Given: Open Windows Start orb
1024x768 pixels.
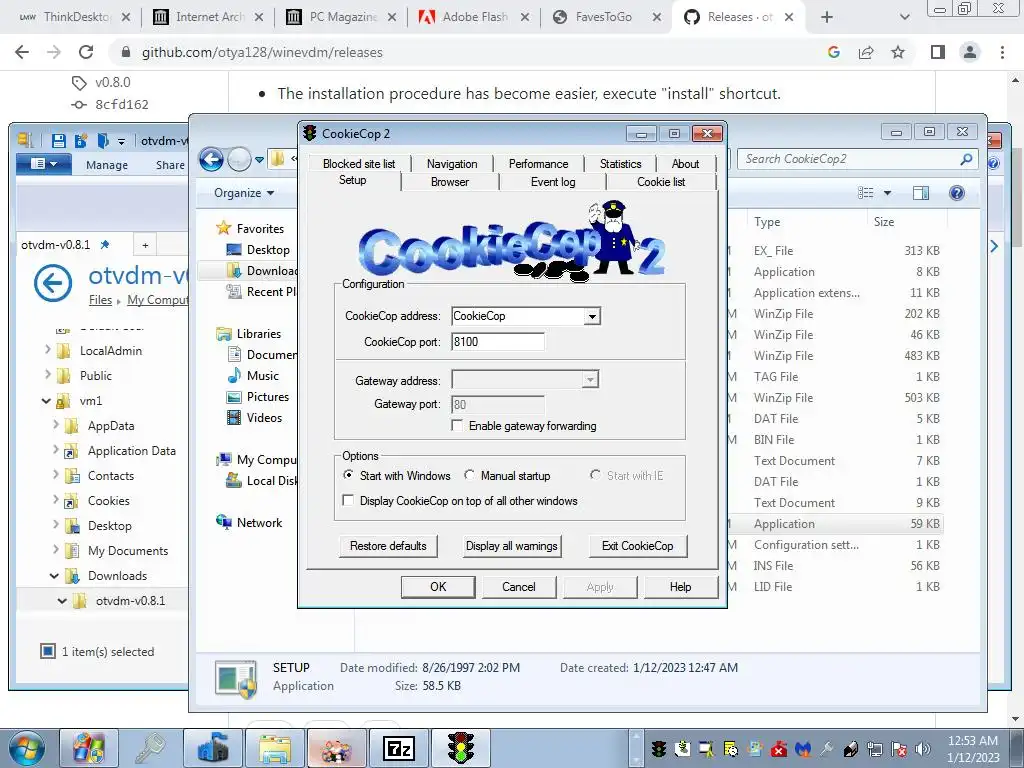Looking at the screenshot, I should (27, 749).
